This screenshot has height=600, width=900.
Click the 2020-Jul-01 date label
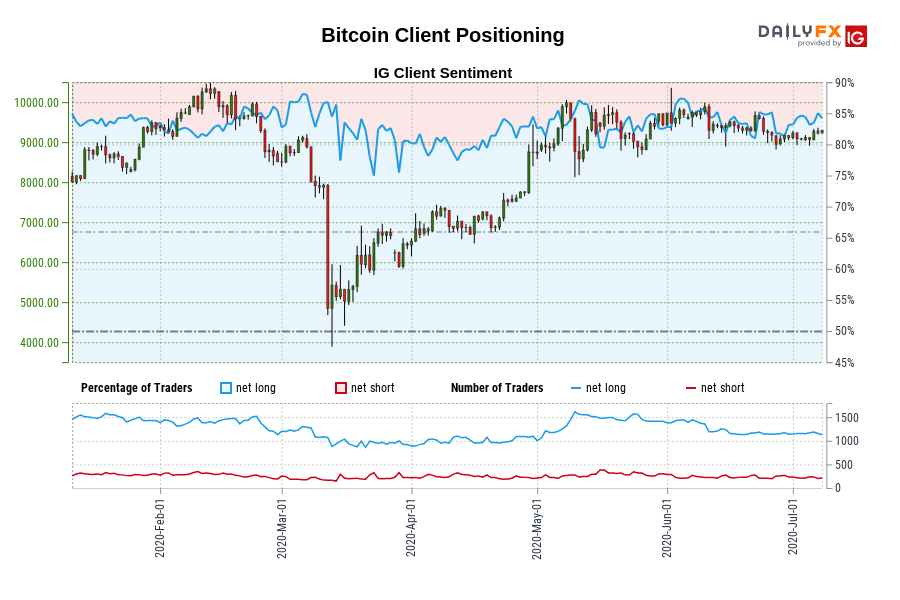pyautogui.click(x=793, y=527)
